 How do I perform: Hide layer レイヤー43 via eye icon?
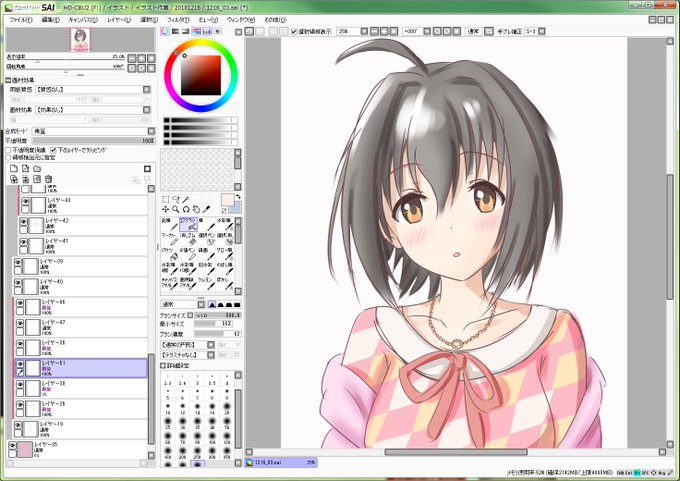click(25, 201)
